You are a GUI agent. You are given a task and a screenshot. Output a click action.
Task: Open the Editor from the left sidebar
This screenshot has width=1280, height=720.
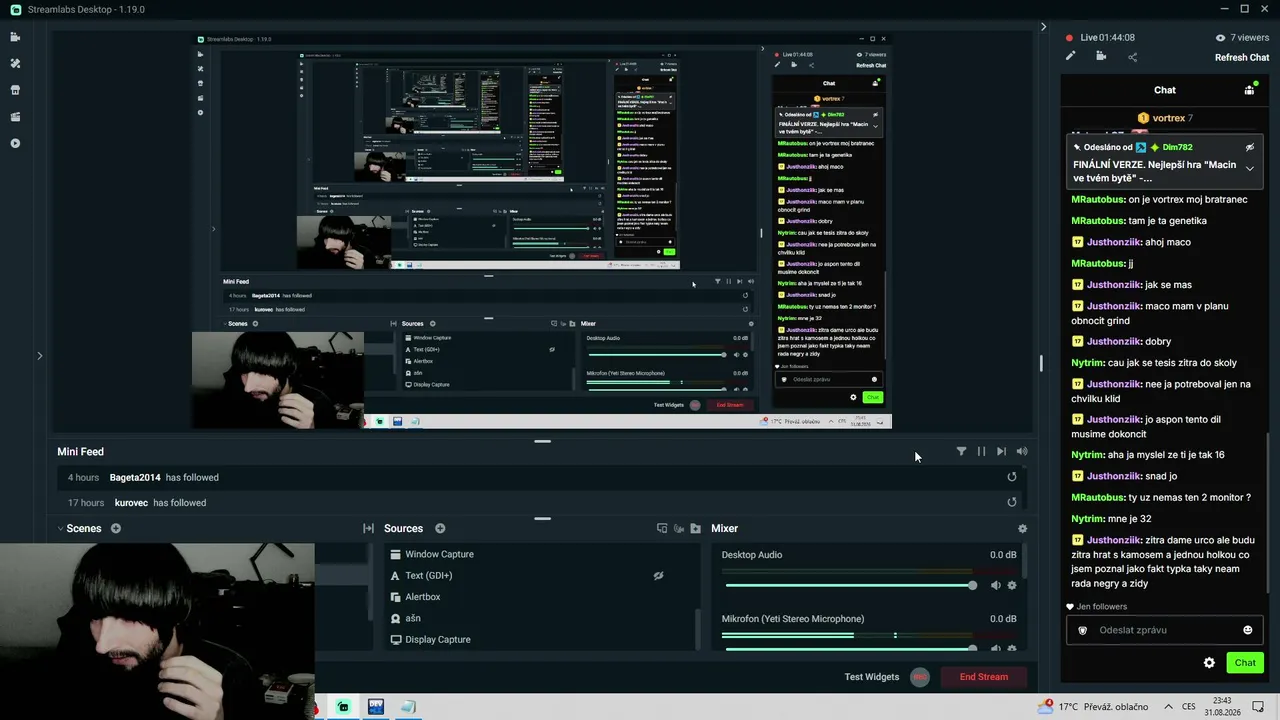tap(15, 37)
